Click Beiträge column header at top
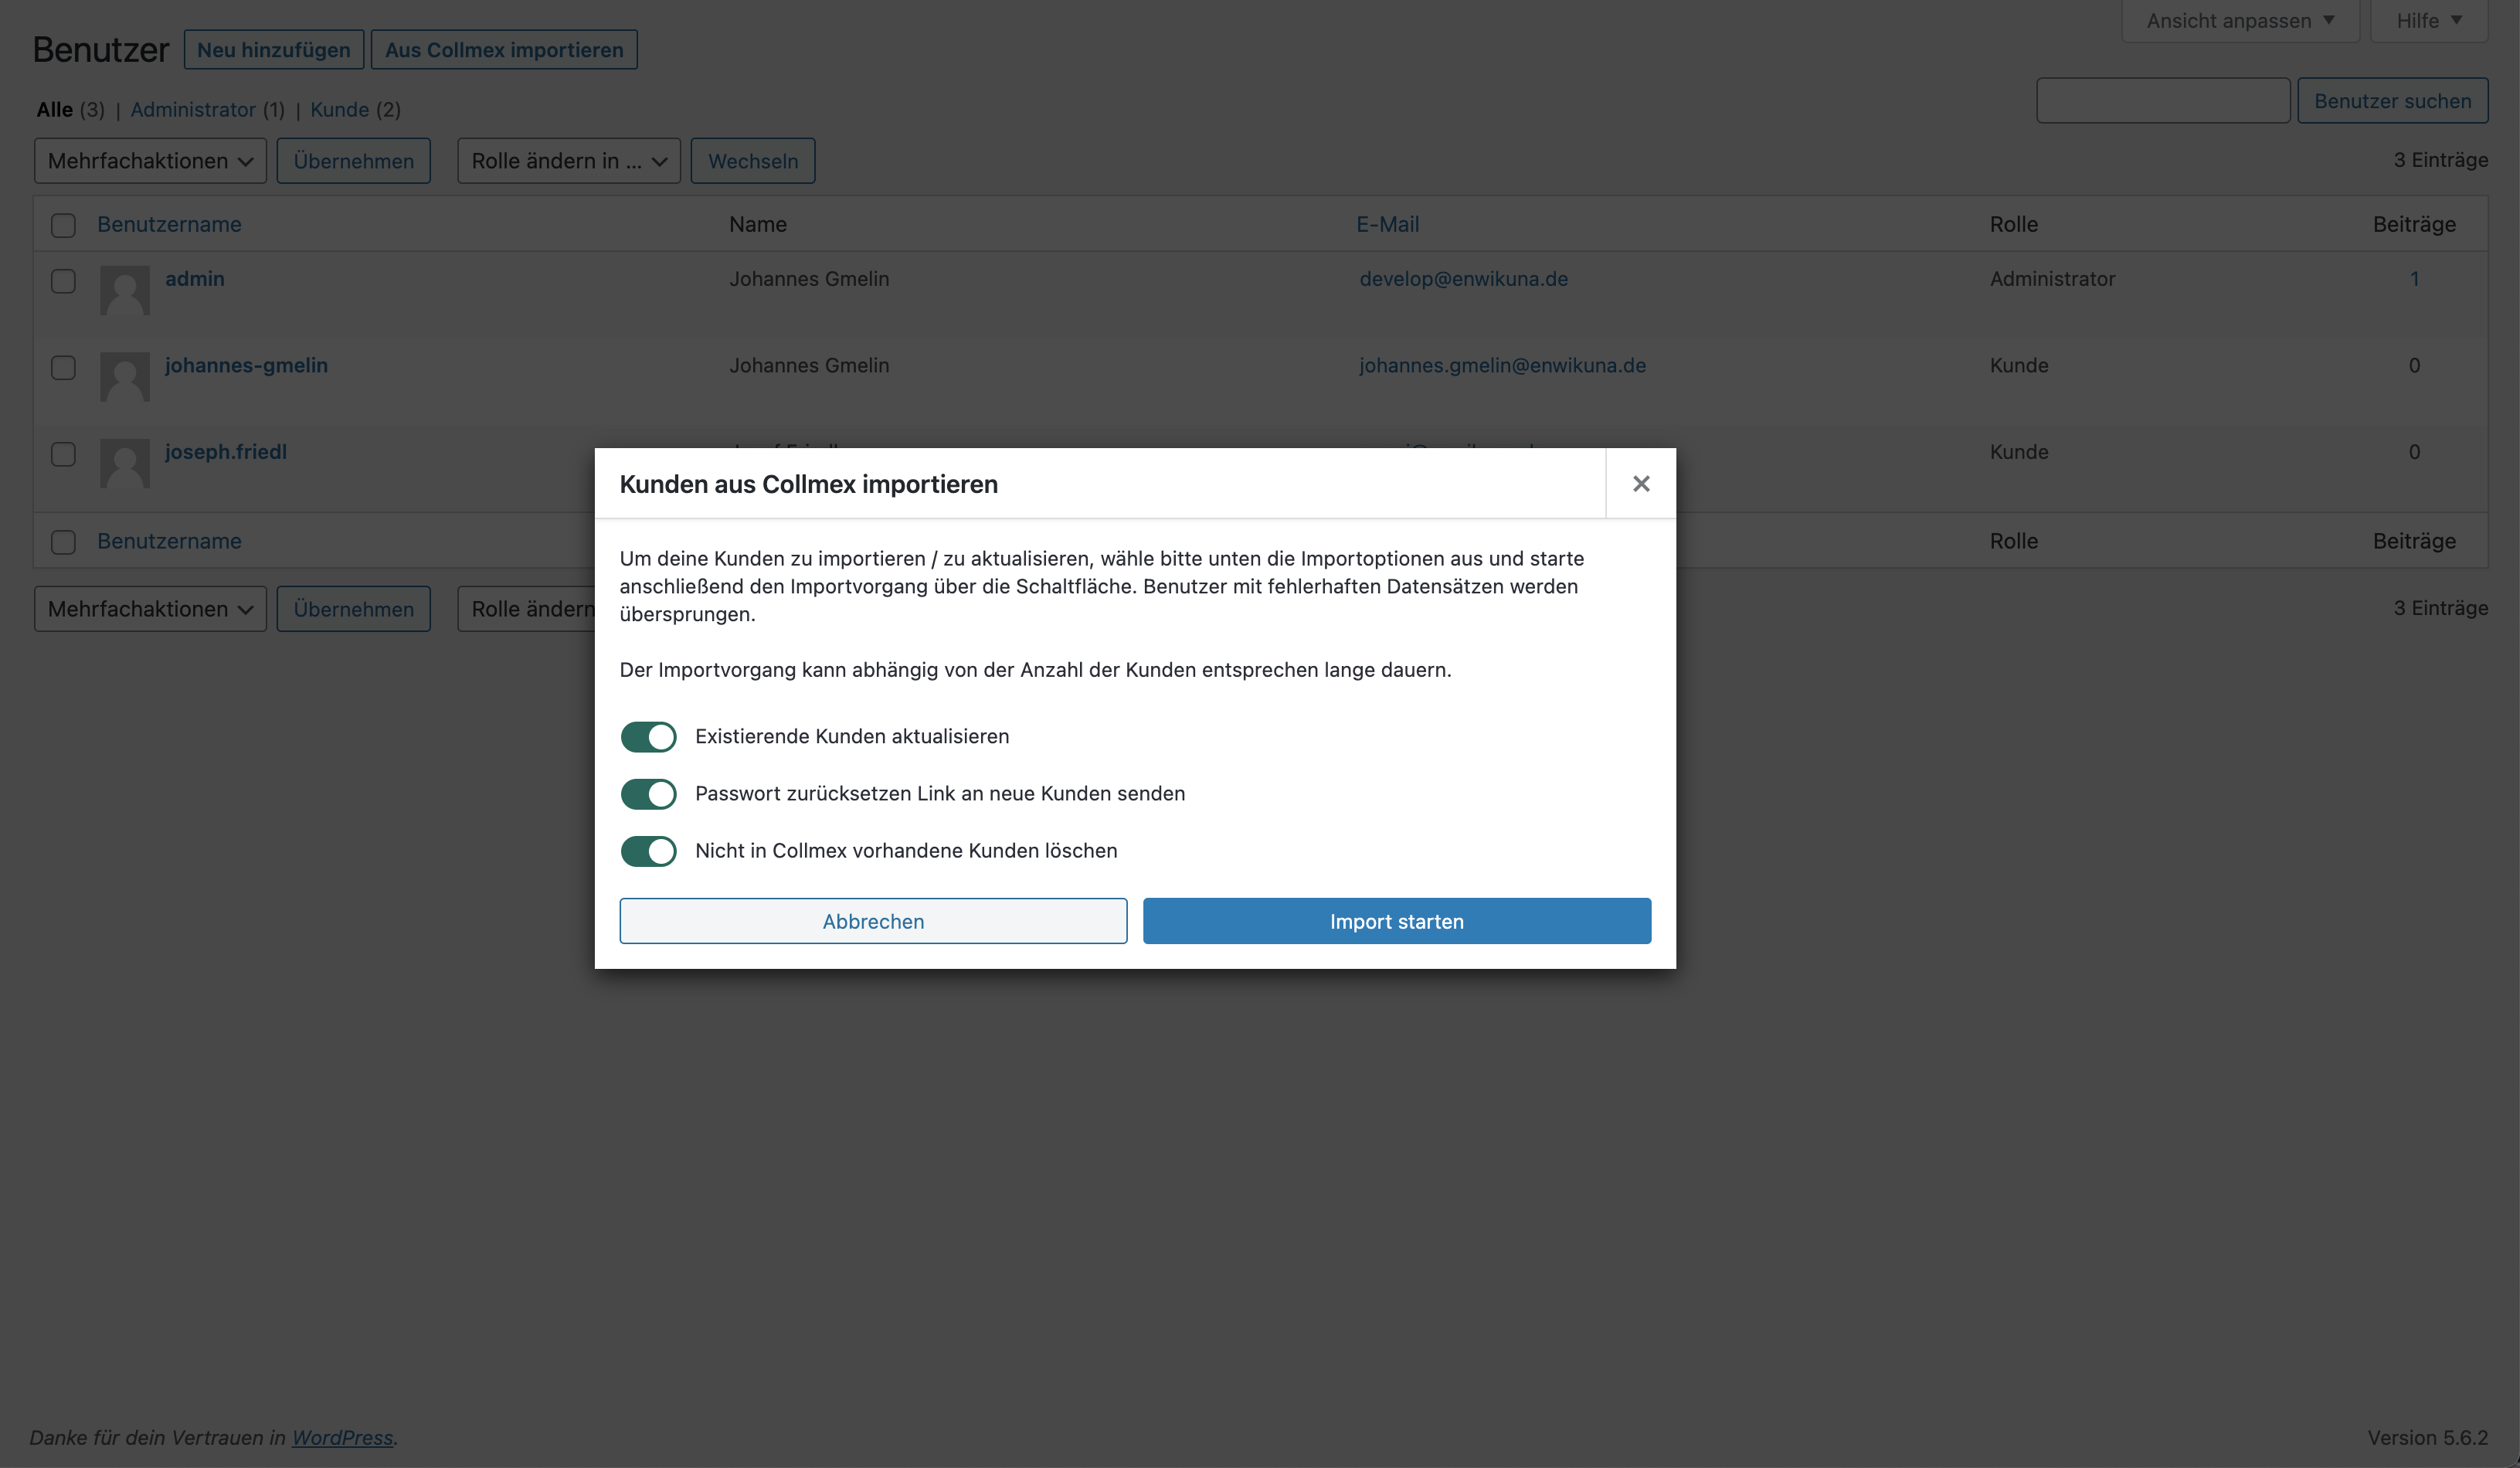This screenshot has height=1468, width=2520. pos(2414,225)
